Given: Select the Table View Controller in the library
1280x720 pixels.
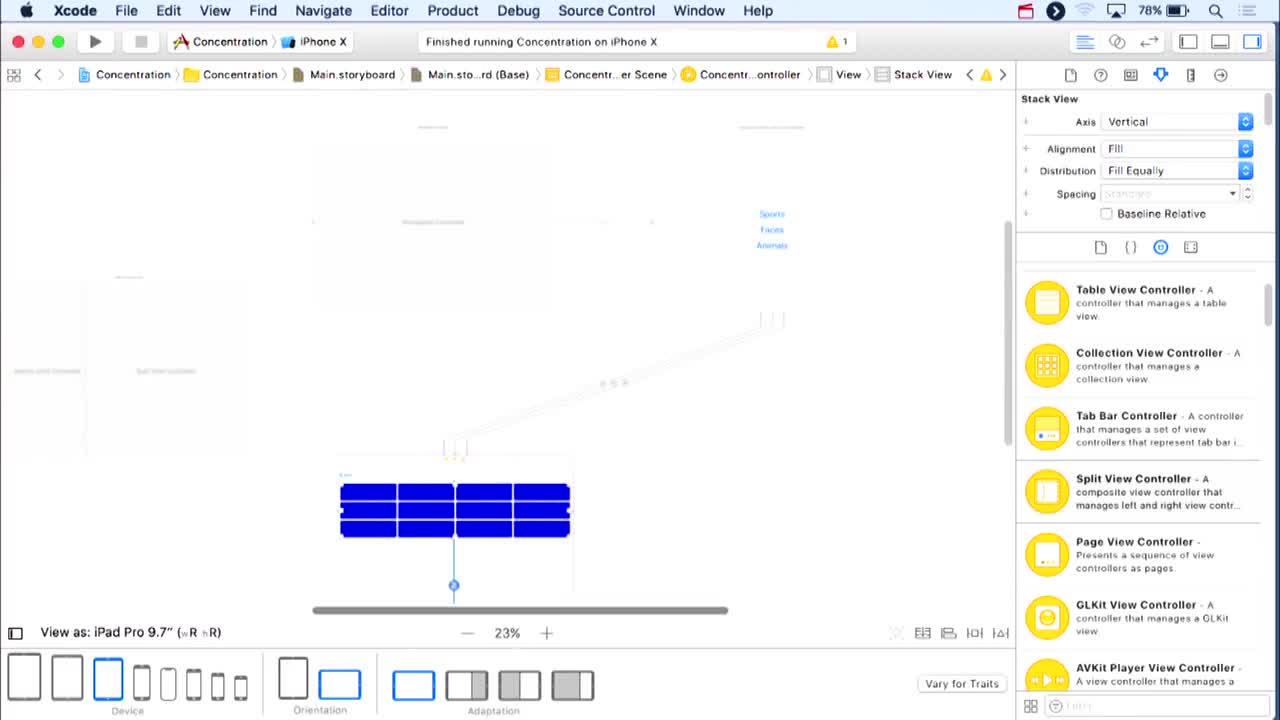Looking at the screenshot, I should 1140,302.
